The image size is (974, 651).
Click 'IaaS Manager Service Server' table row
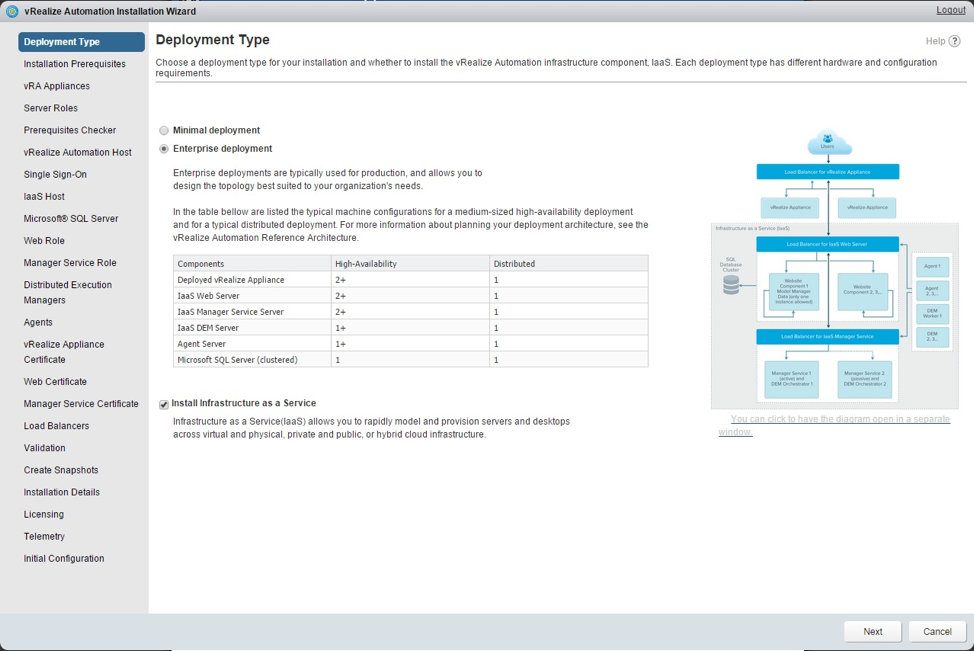tap(411, 312)
